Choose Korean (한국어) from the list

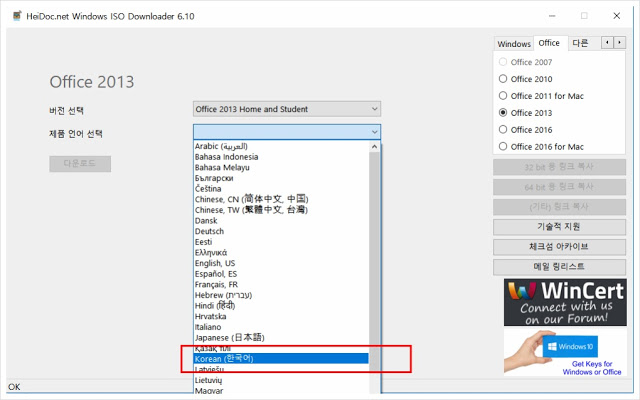pyautogui.click(x=281, y=358)
